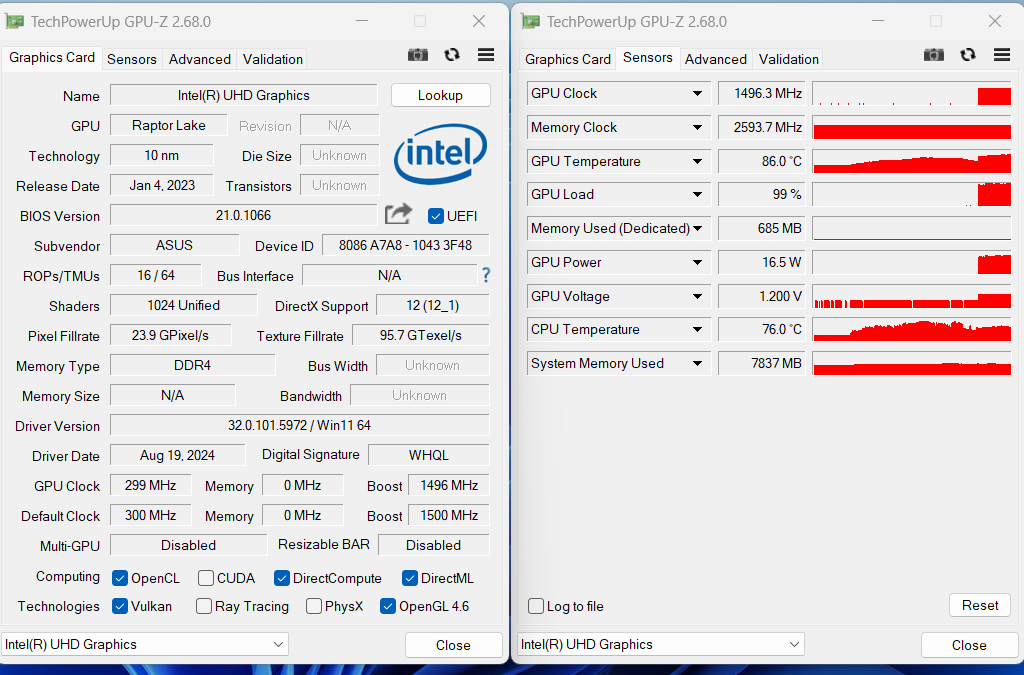Screen dimensions: 1024x675
Task: Click Close button in the Sensors window
Action: coord(969,645)
